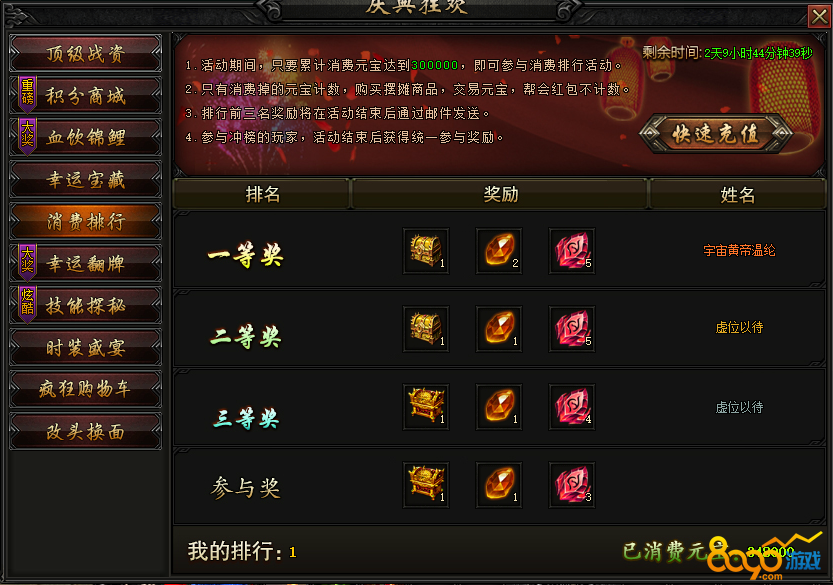Select the 幸运宝藏 sidebar tab

point(86,179)
